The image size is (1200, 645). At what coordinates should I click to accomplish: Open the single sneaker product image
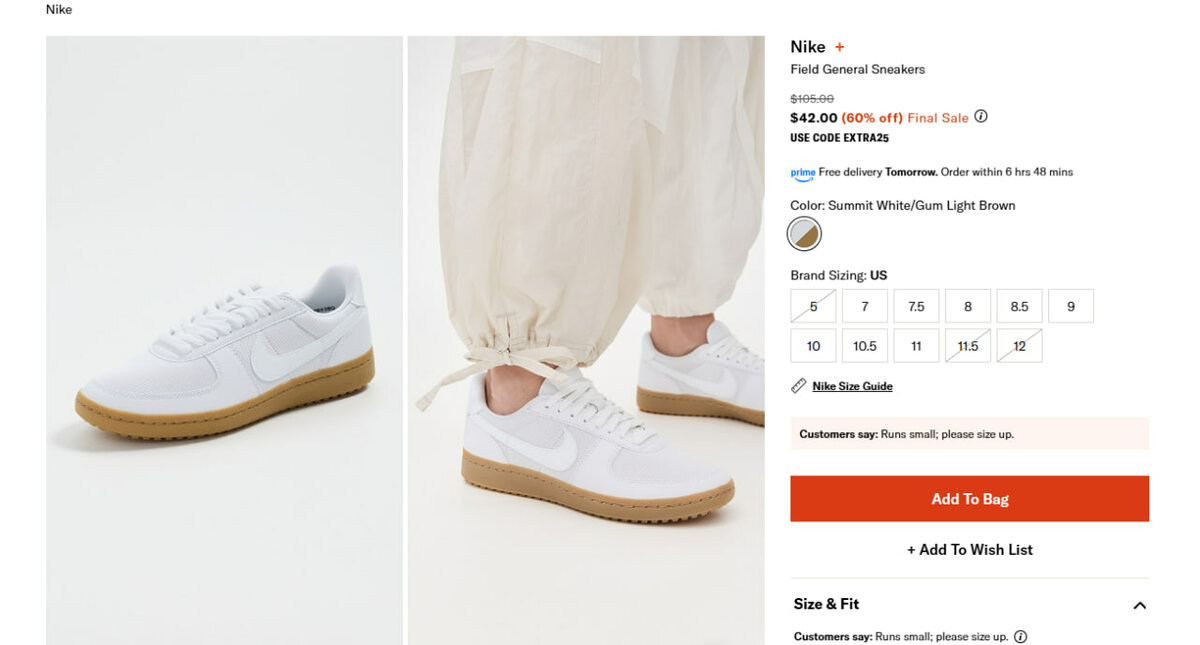click(x=224, y=340)
